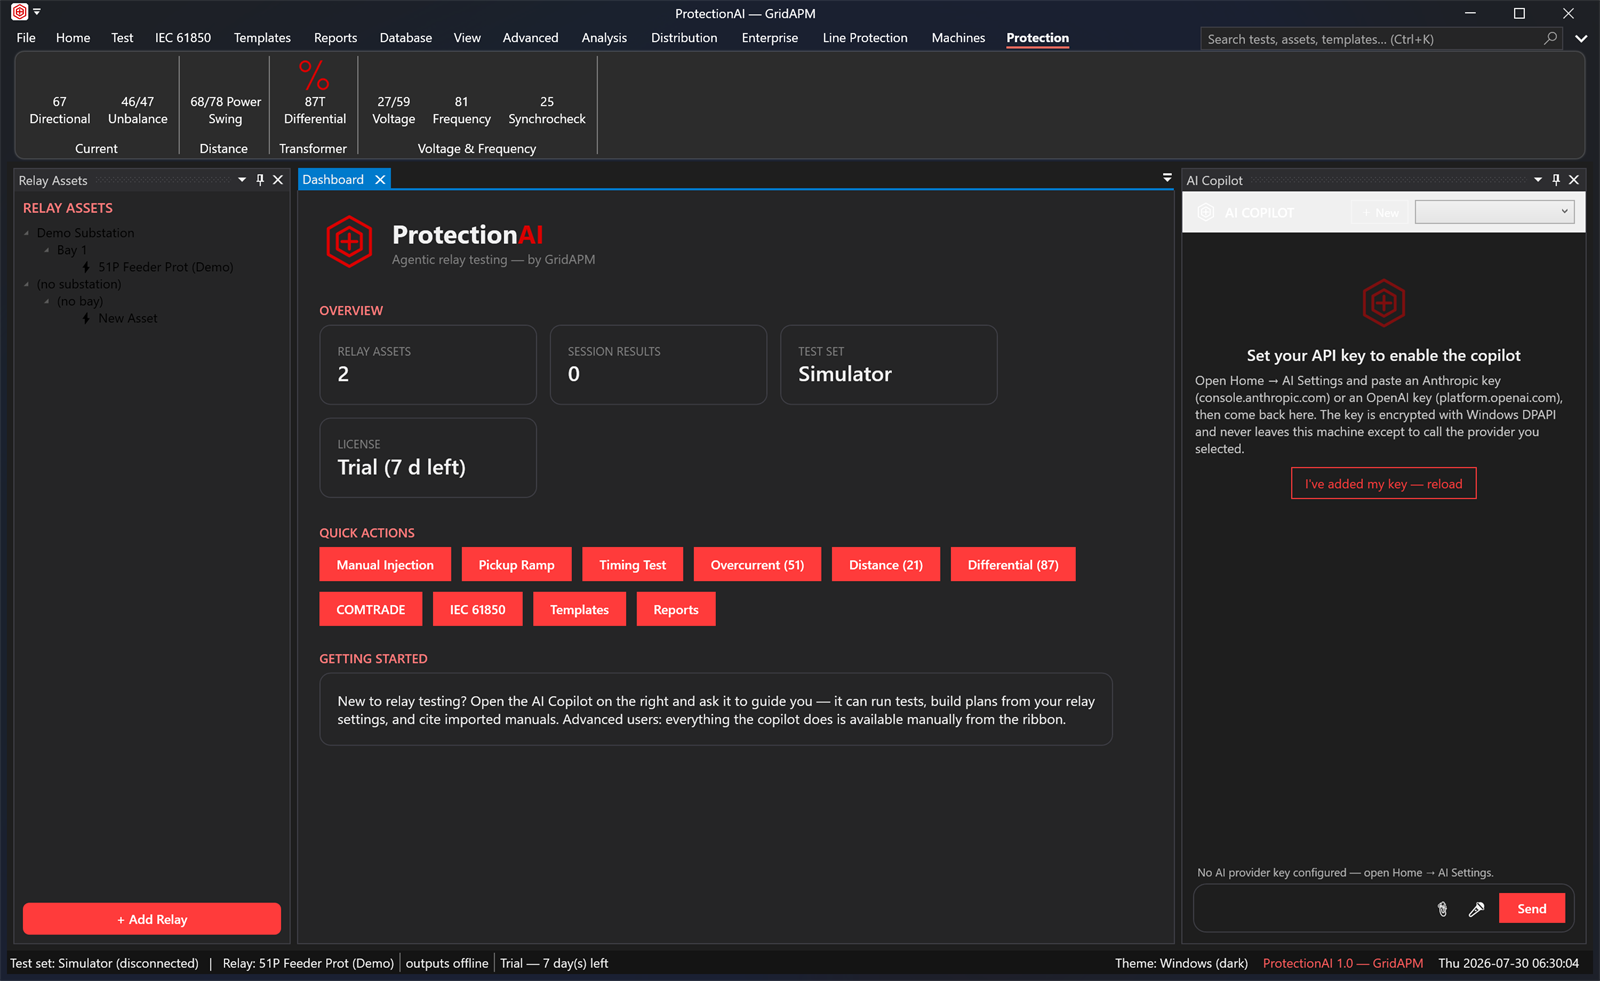Open quick access toolbar dropdown arrow

point(37,13)
